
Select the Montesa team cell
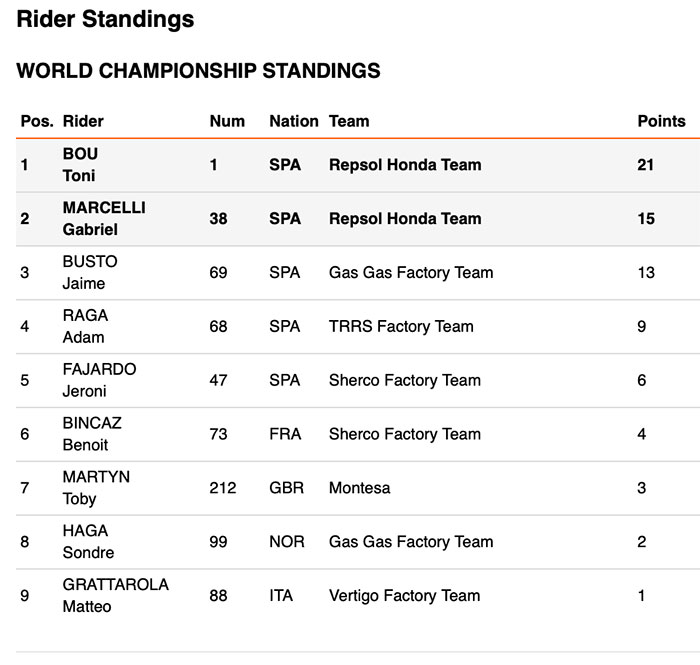(359, 489)
